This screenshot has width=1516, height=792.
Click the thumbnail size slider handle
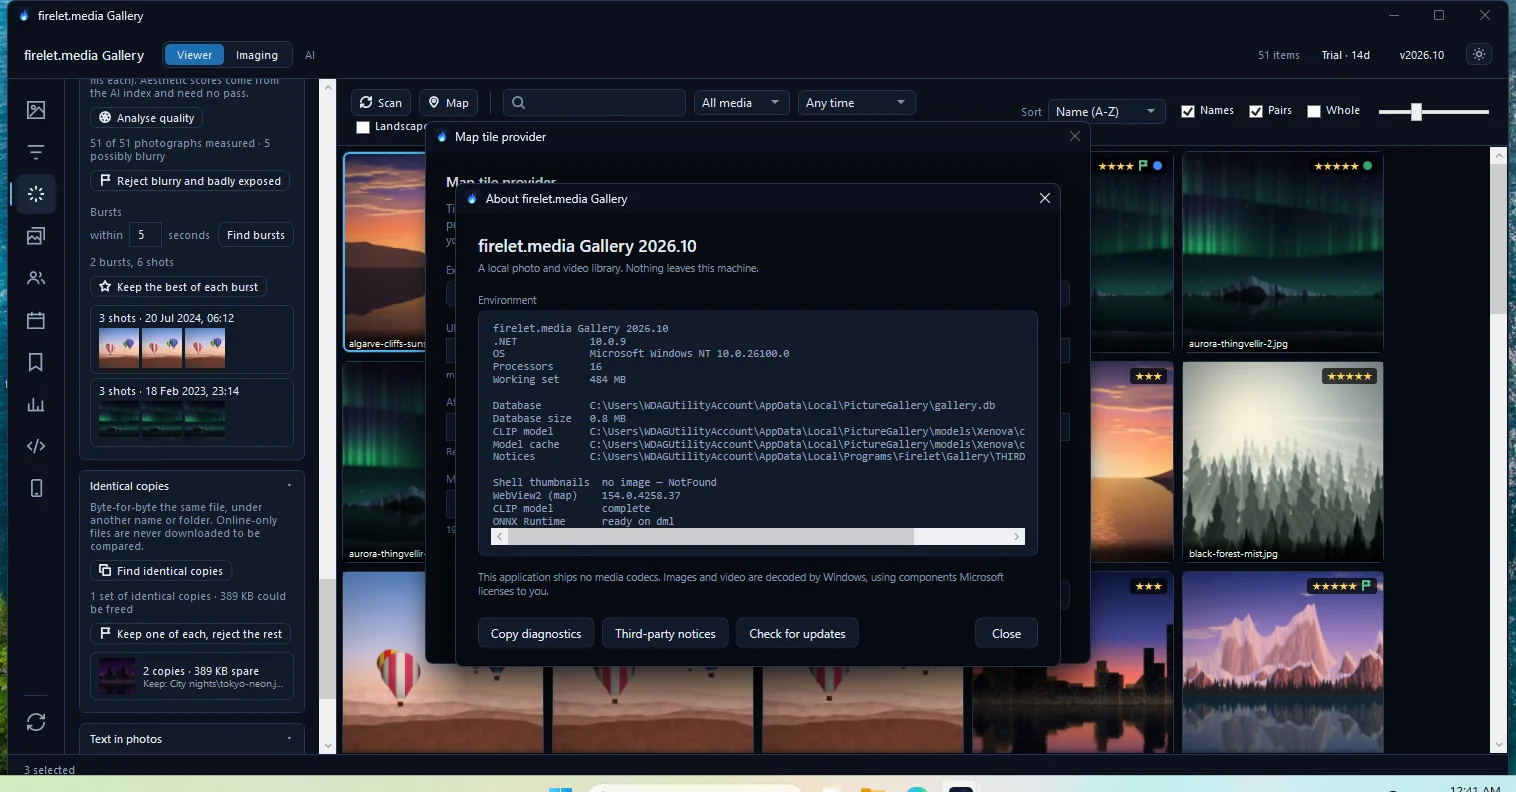[x=1416, y=112]
